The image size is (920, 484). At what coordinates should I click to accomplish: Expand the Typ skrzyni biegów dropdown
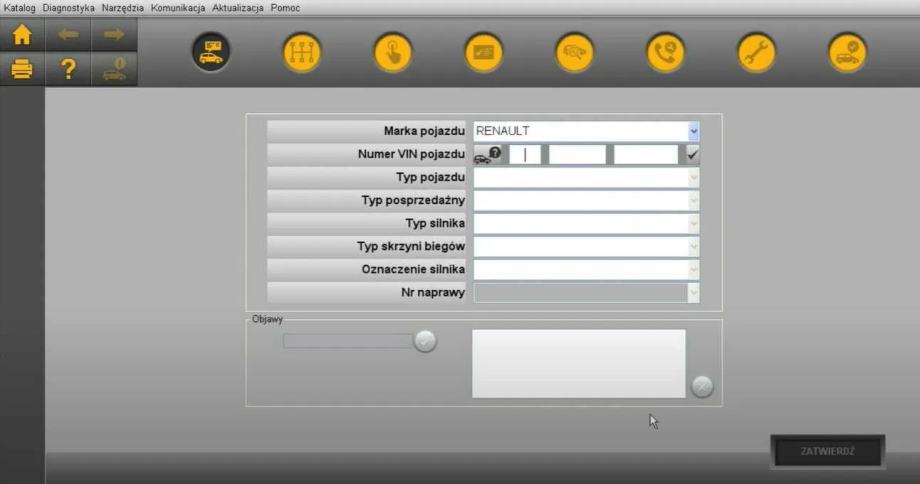694,246
